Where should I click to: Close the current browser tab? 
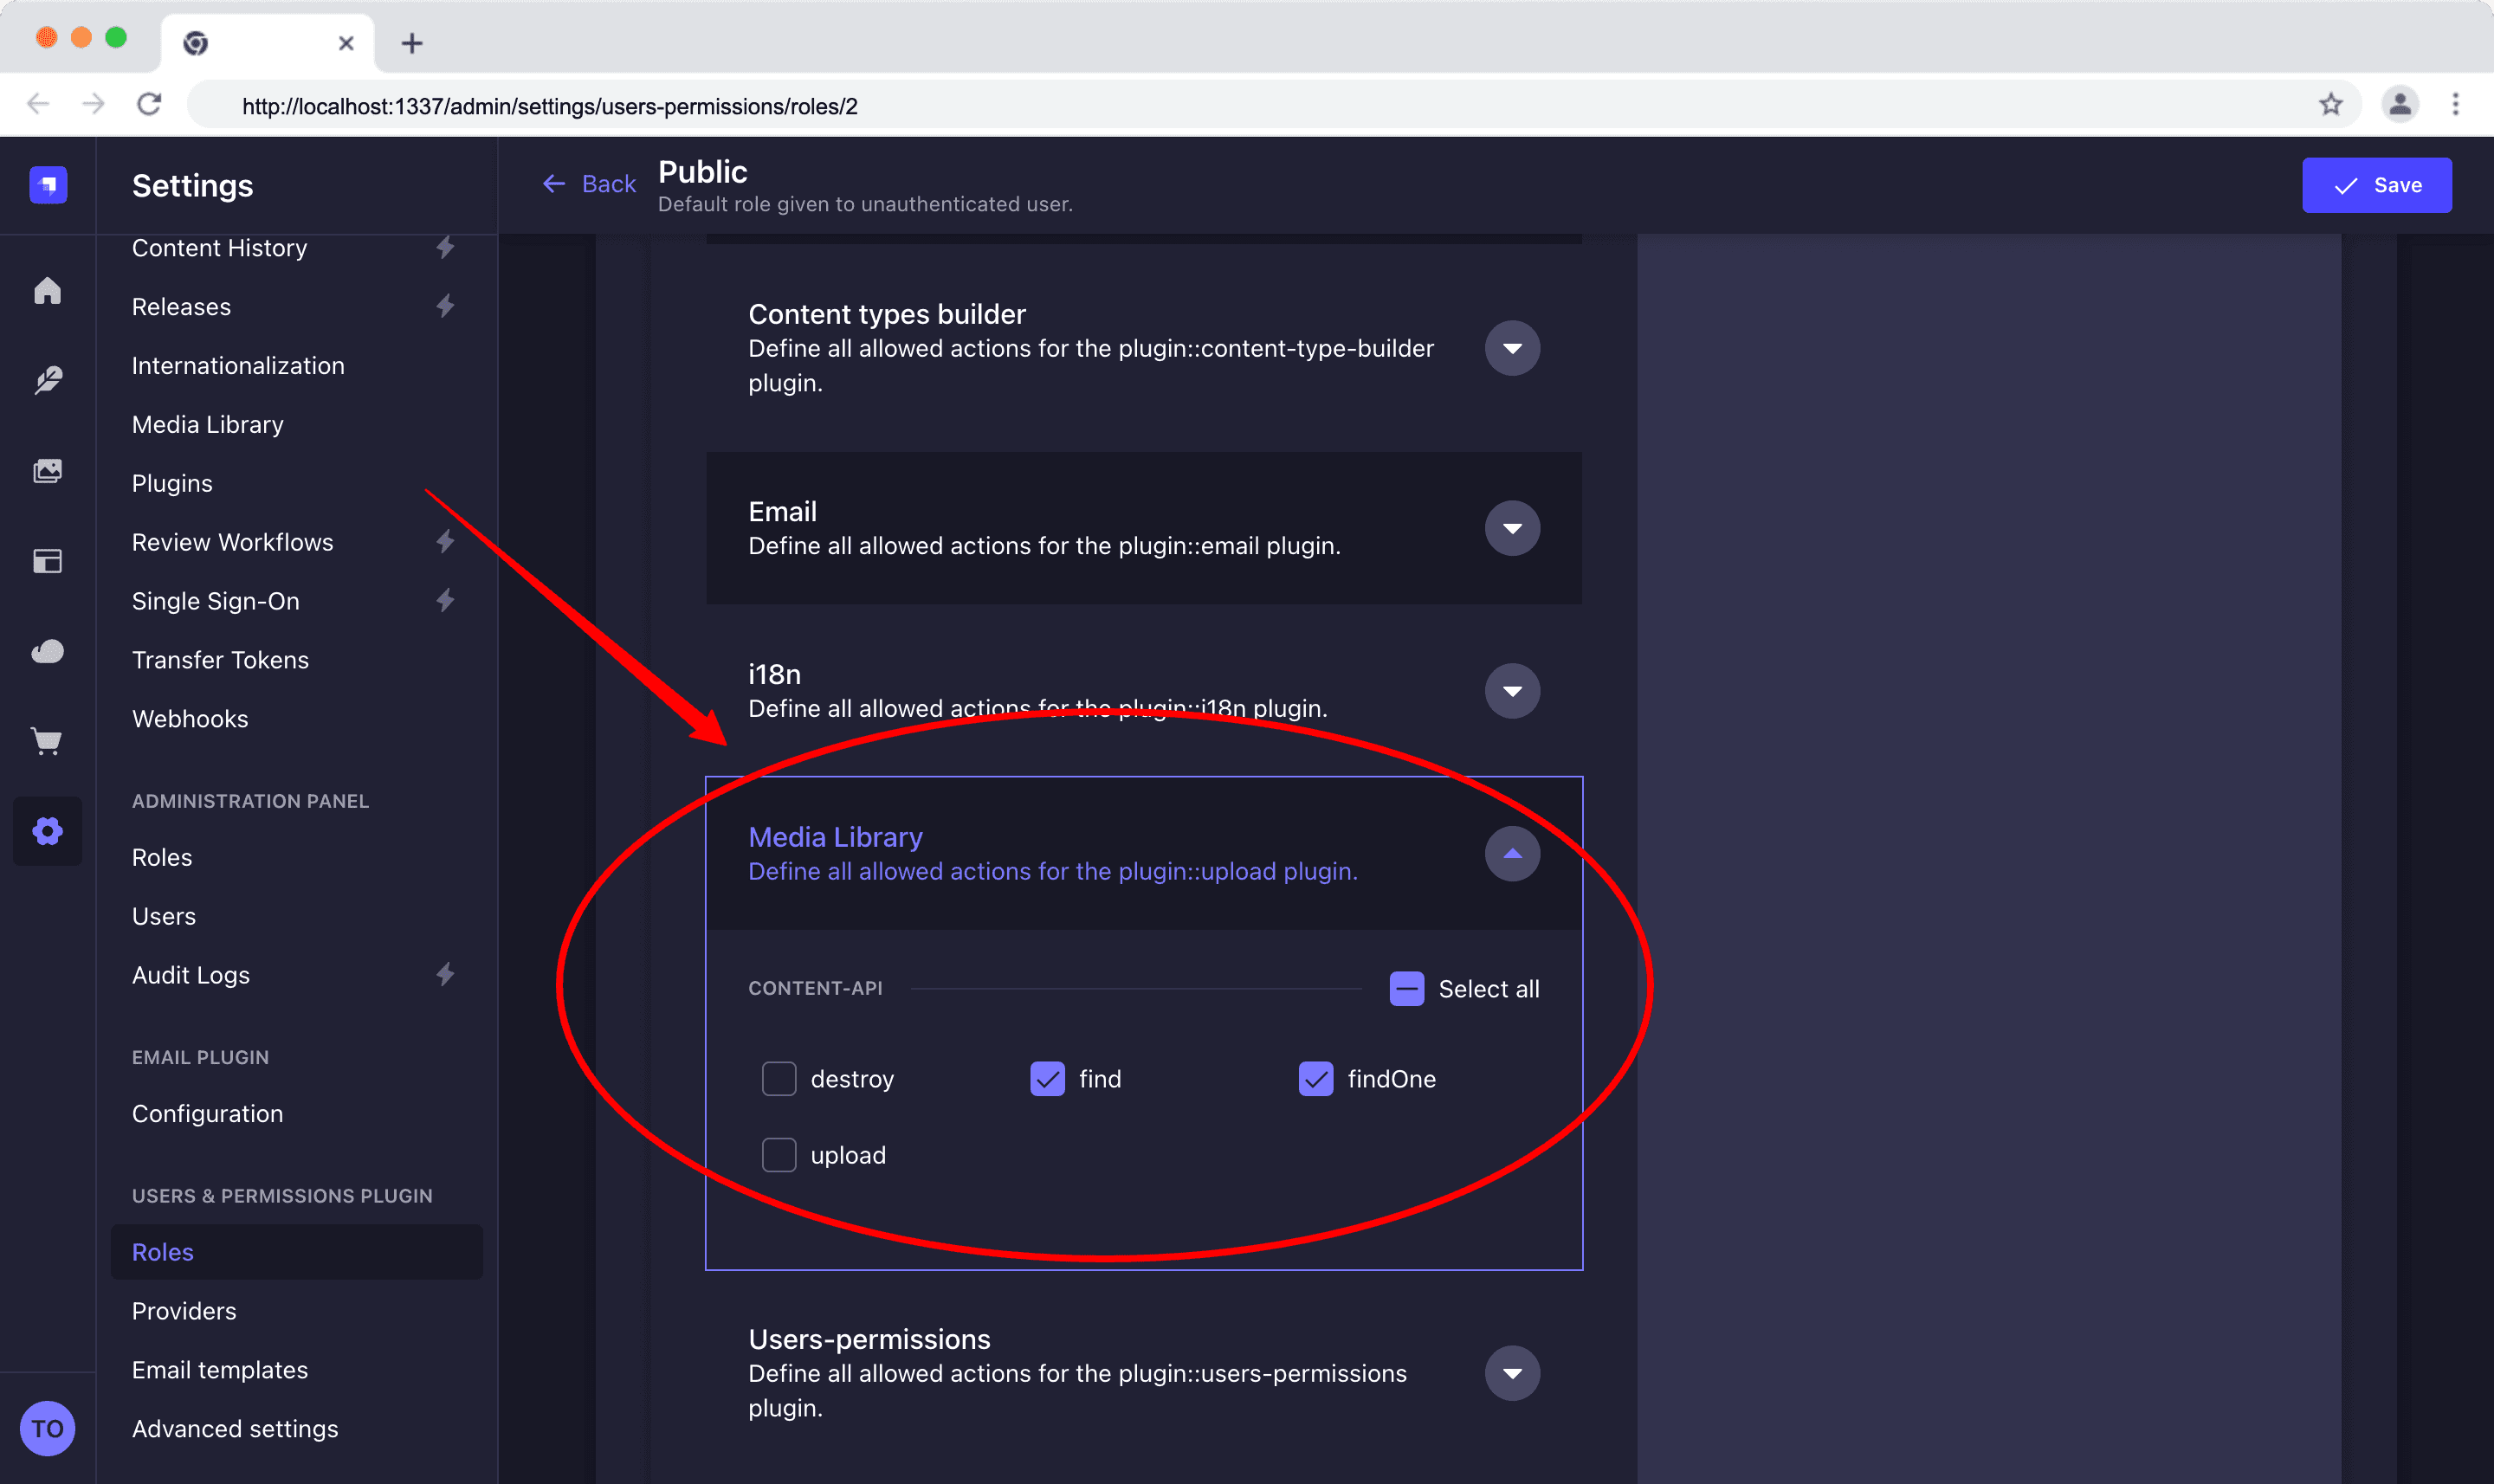(x=346, y=43)
